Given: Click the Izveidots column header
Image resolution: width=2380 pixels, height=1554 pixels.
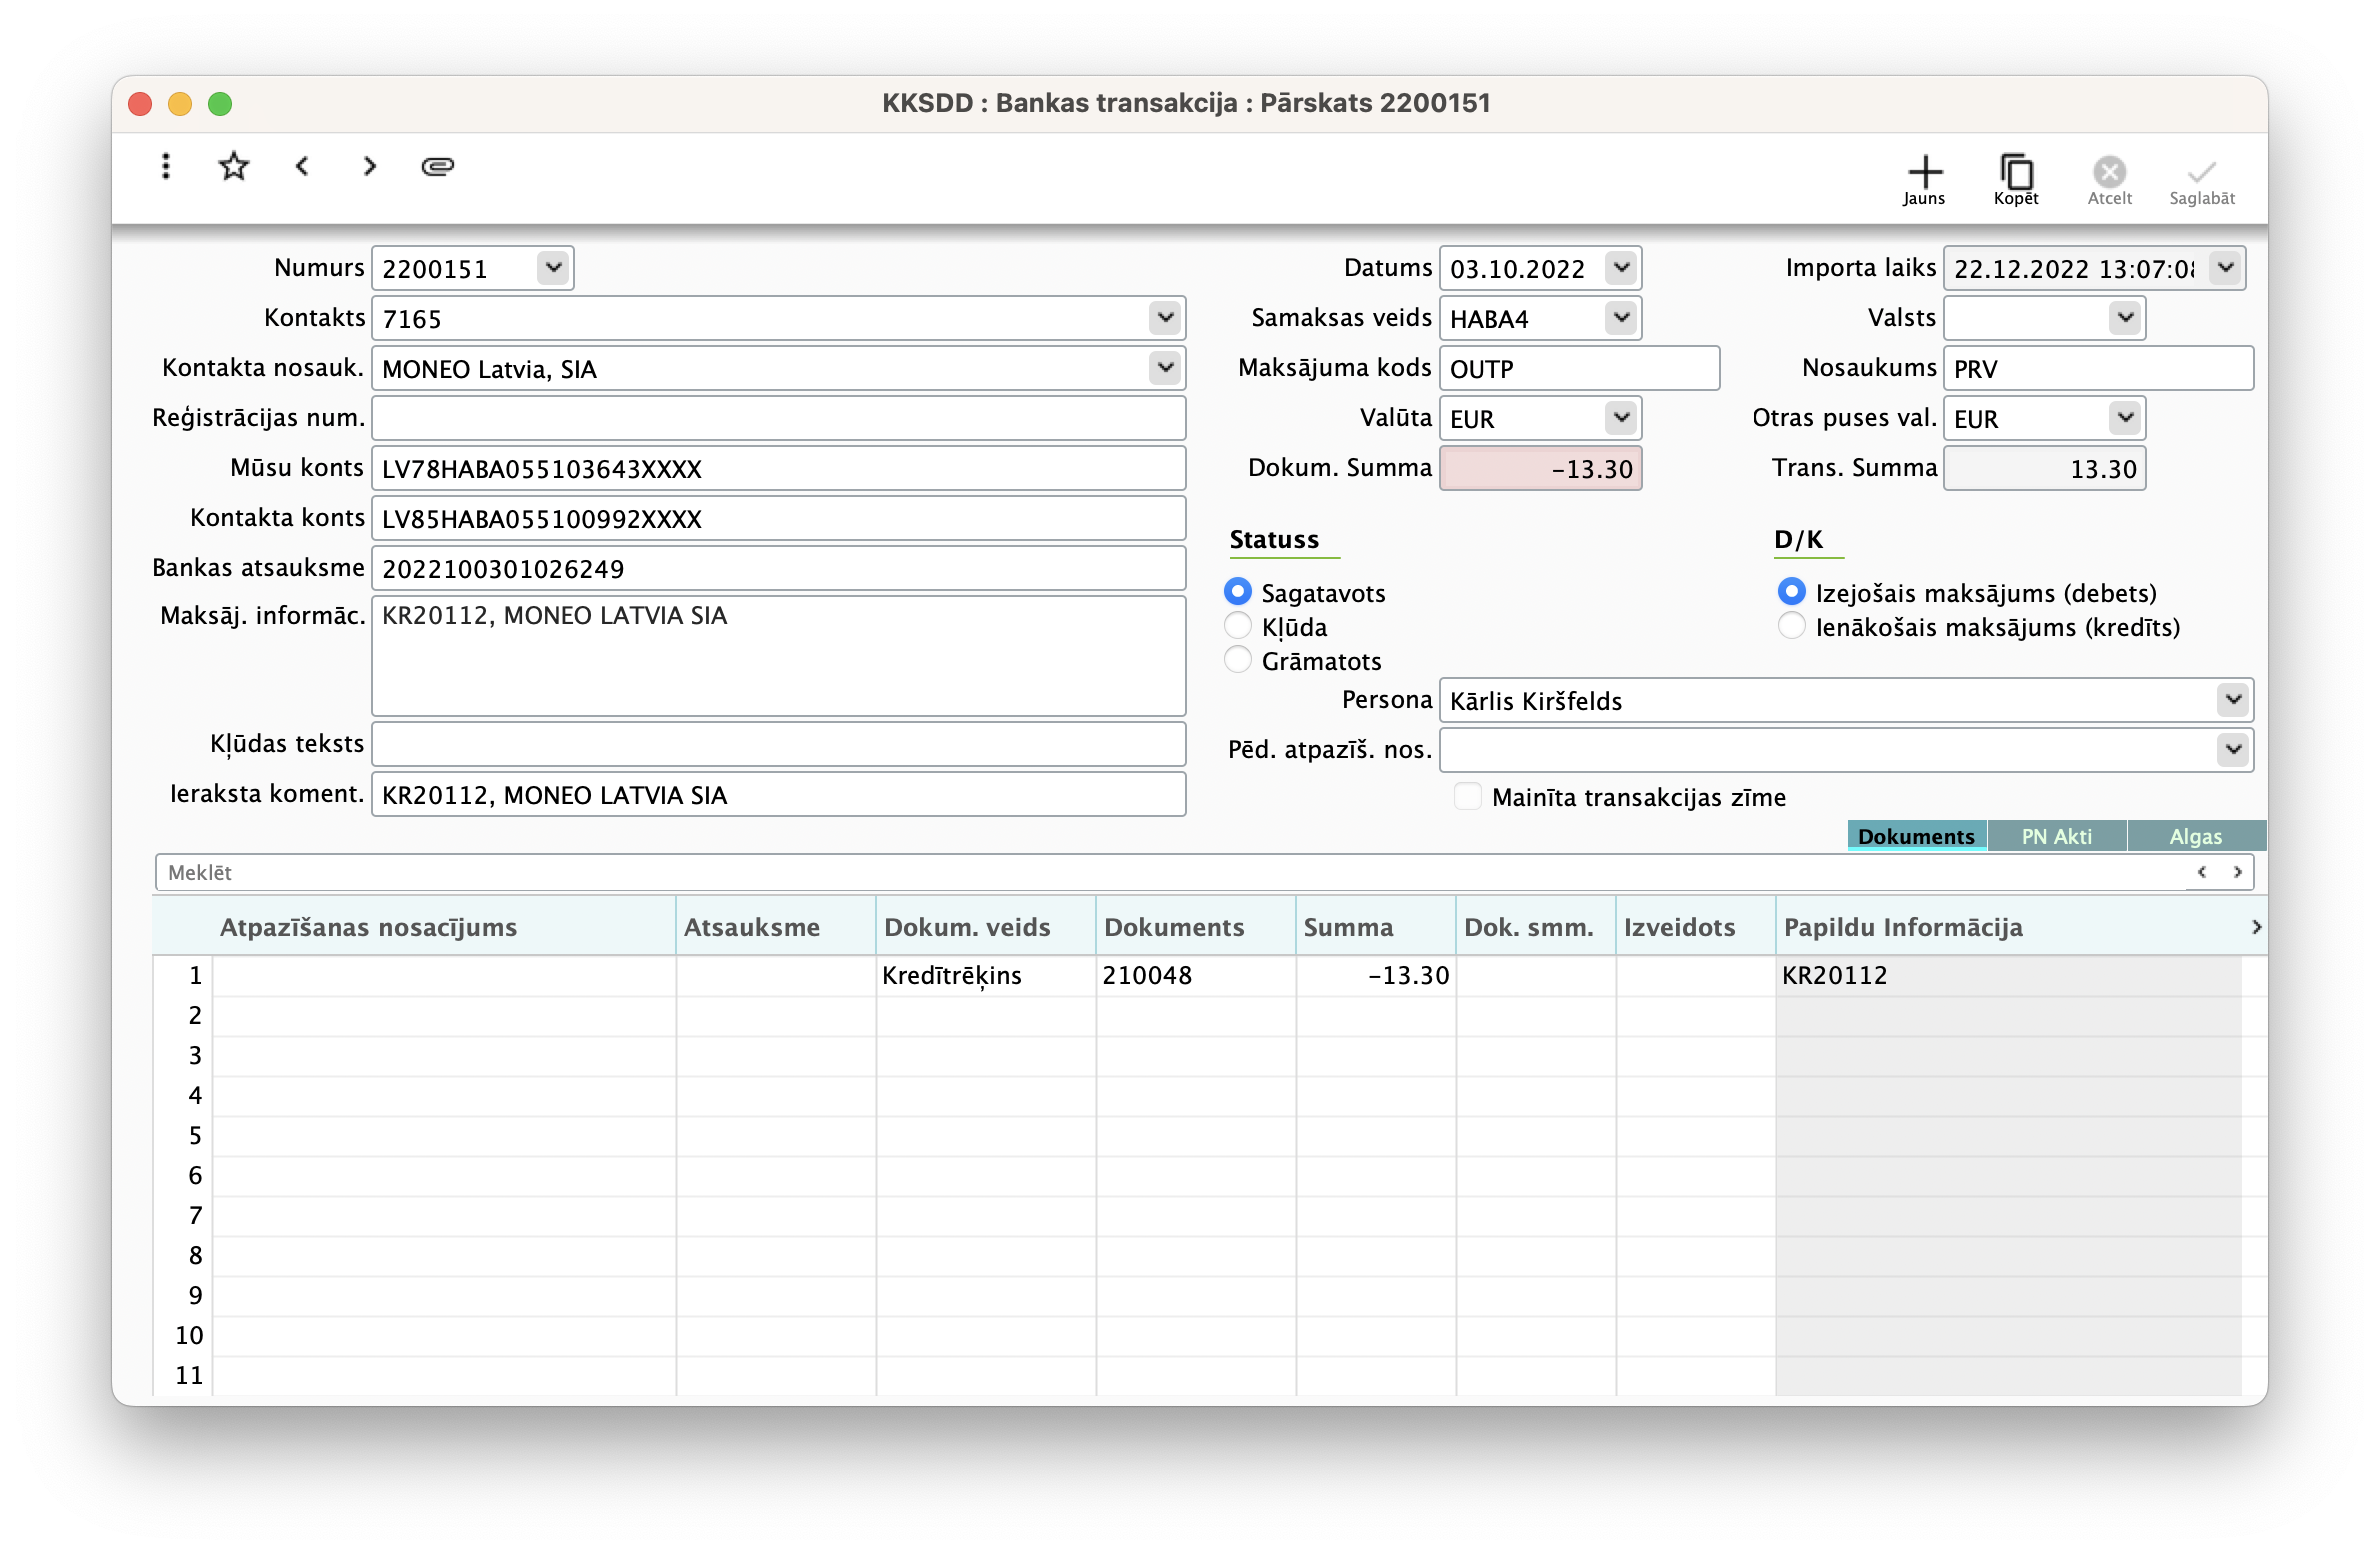Looking at the screenshot, I should tap(1696, 927).
